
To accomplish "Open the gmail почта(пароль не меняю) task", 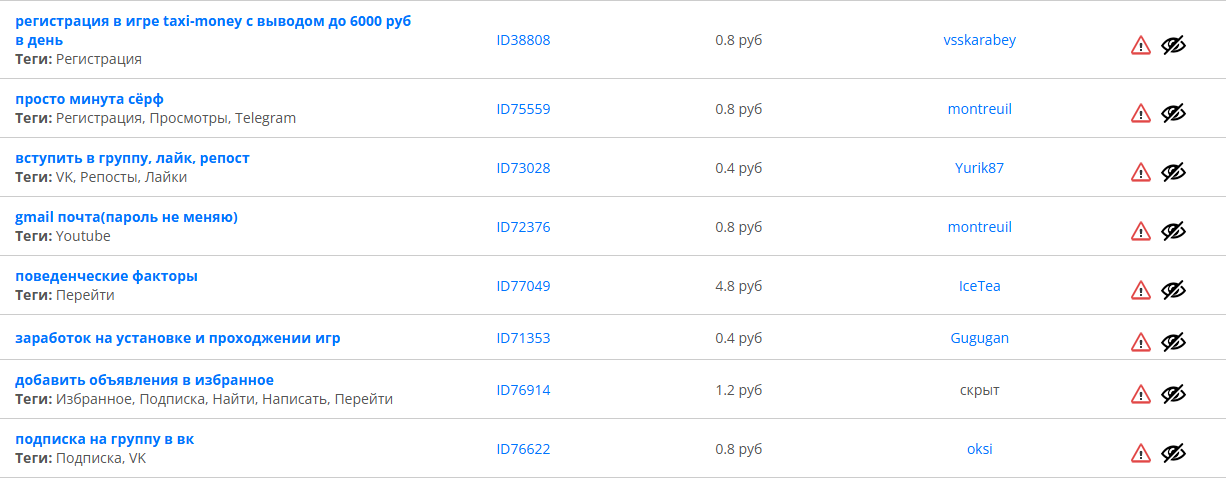I will tap(126, 217).
